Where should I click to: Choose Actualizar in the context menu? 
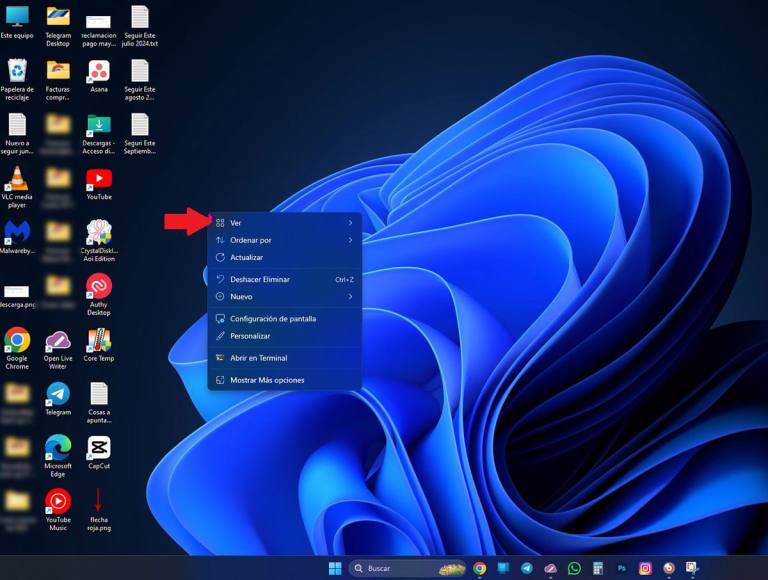285,257
